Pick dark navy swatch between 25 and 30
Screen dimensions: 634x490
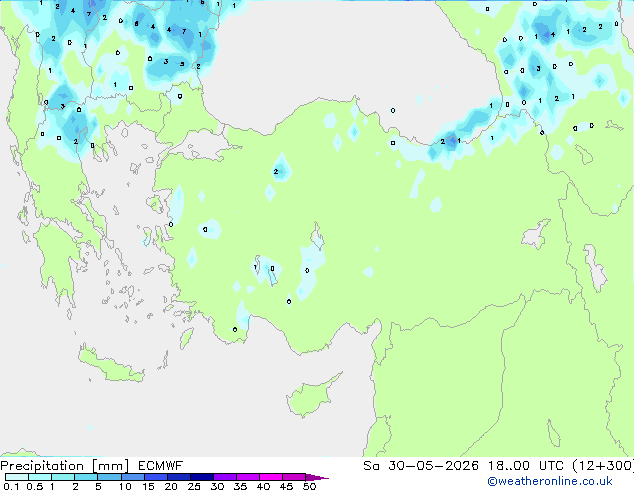pyautogui.click(x=201, y=477)
